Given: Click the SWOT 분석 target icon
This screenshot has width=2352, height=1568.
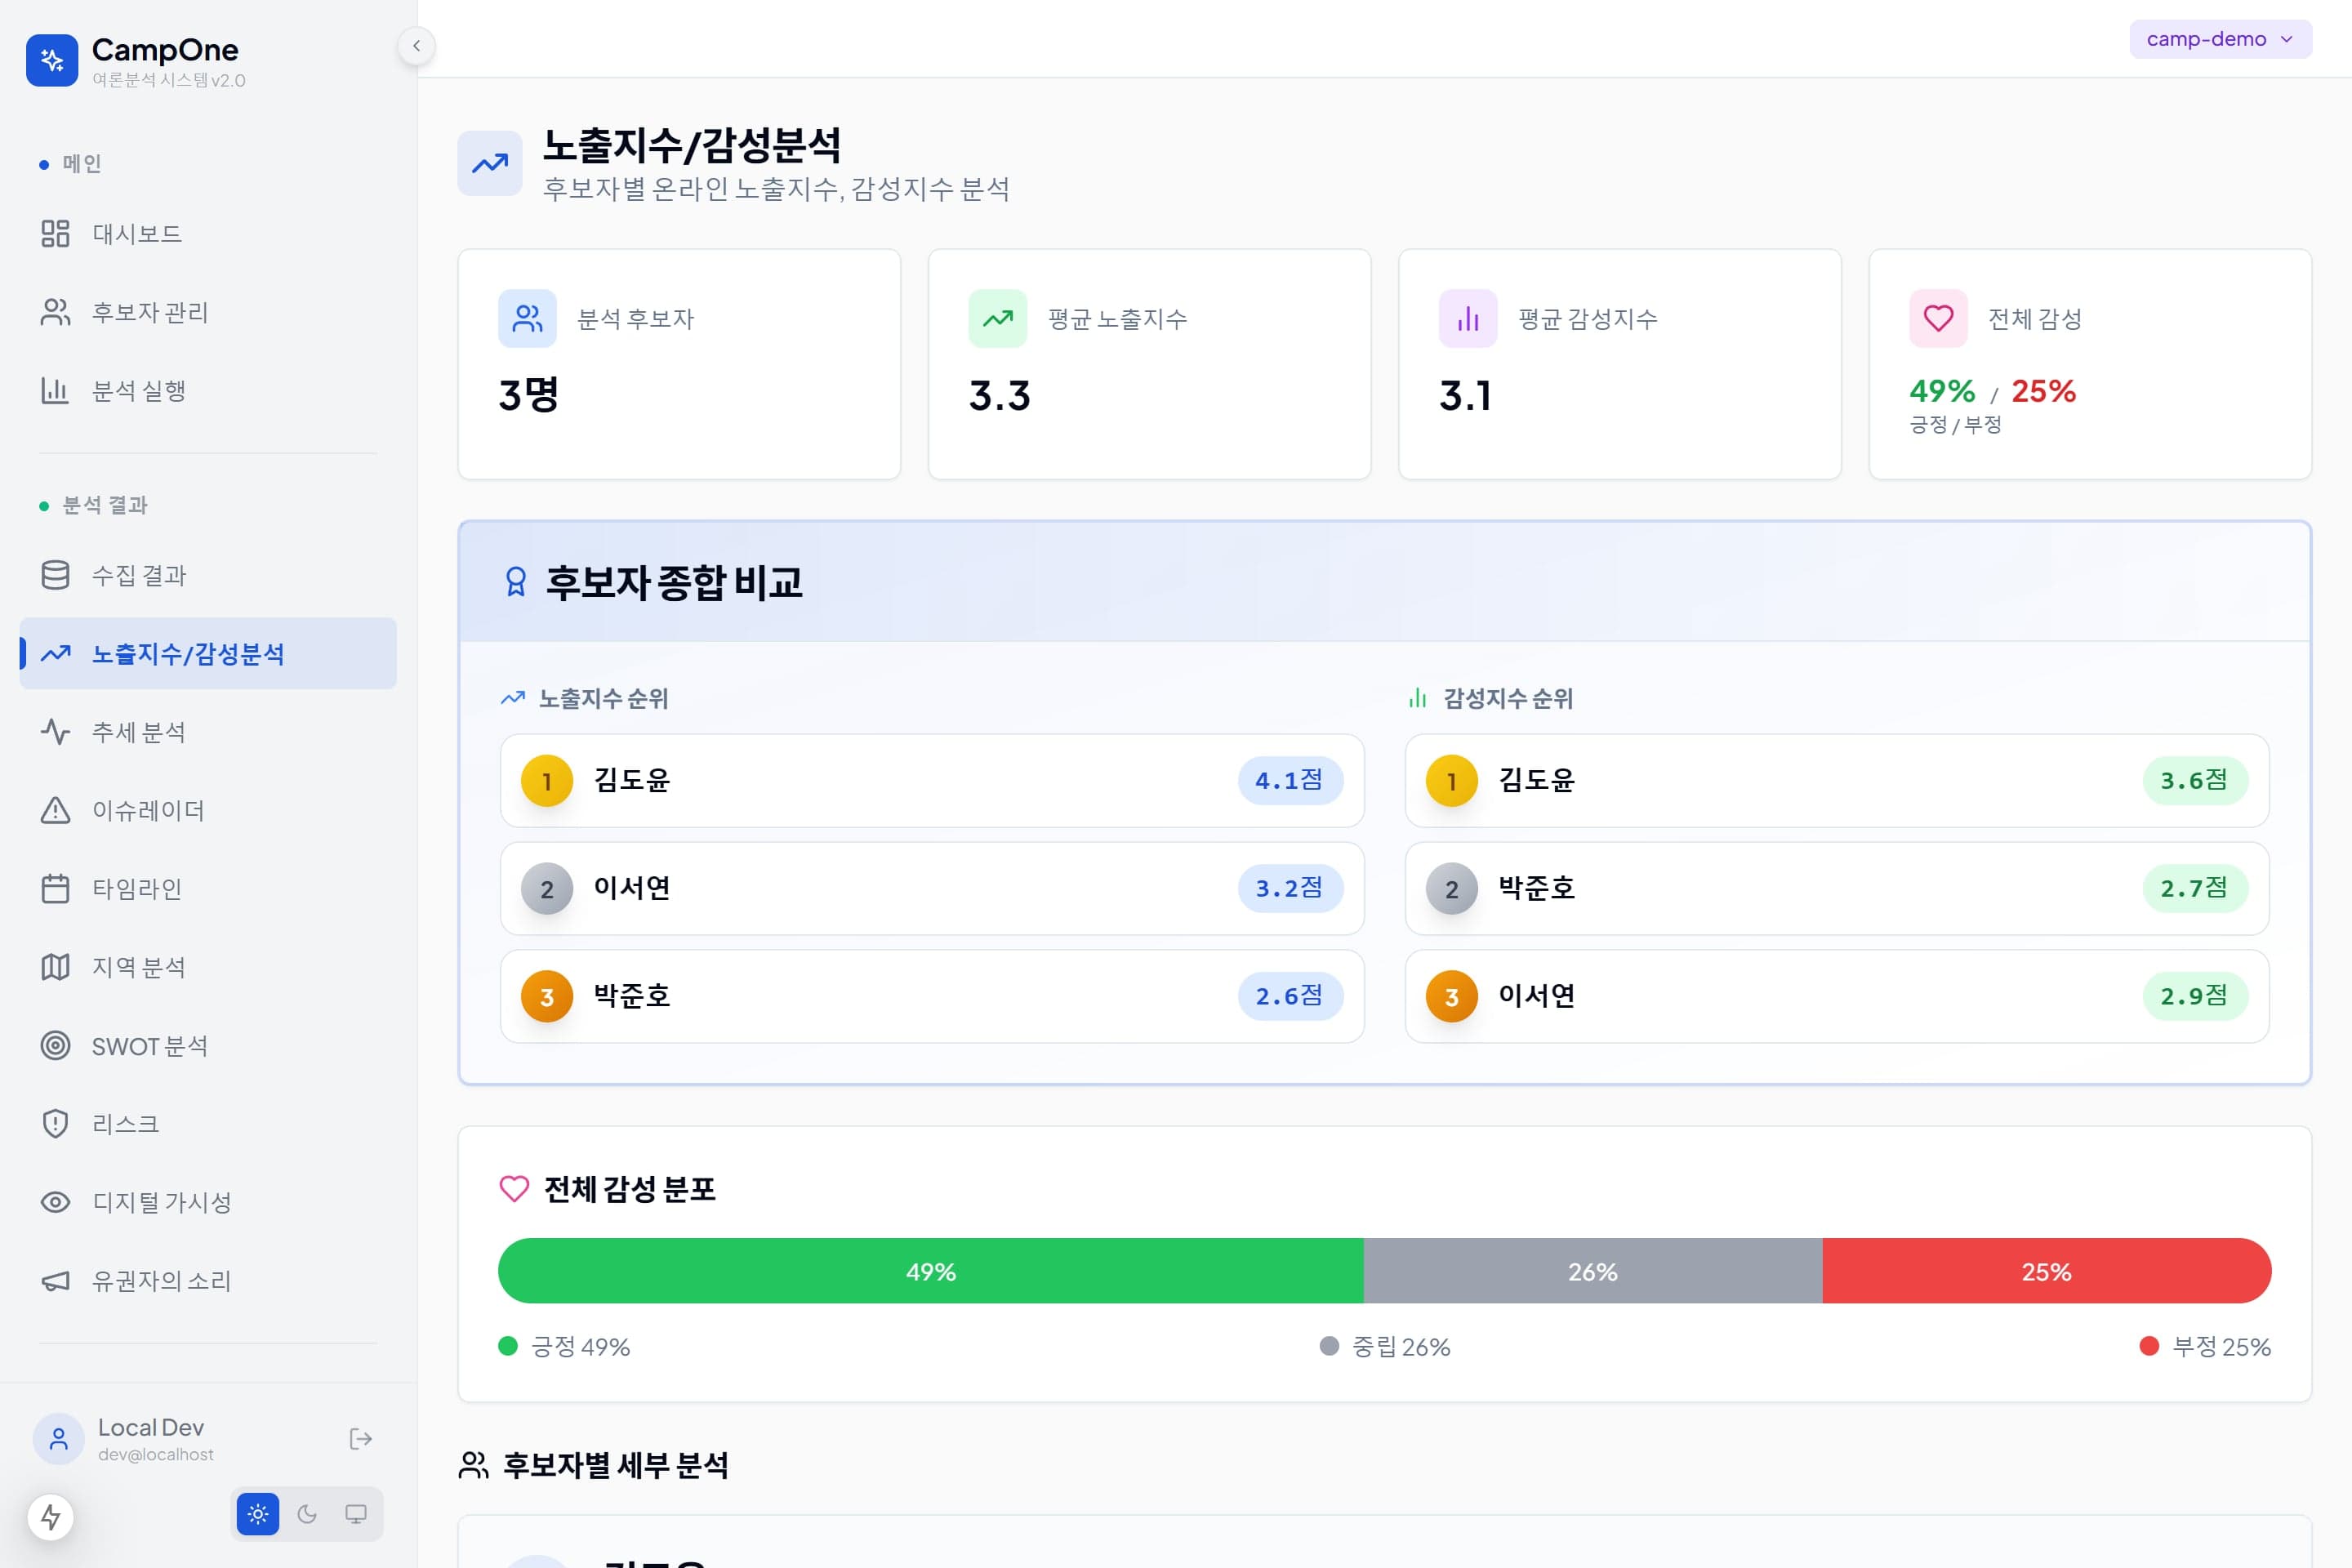Looking at the screenshot, I should [x=55, y=1045].
